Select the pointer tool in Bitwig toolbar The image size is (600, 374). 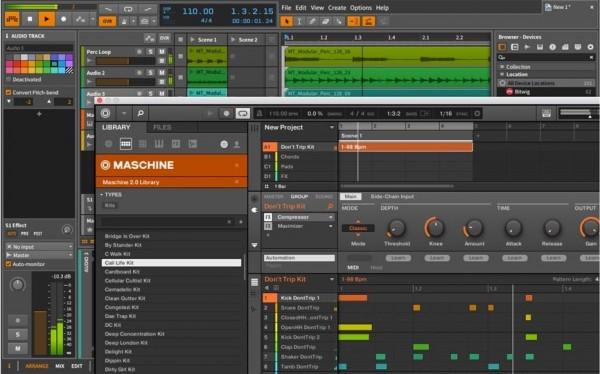click(286, 21)
